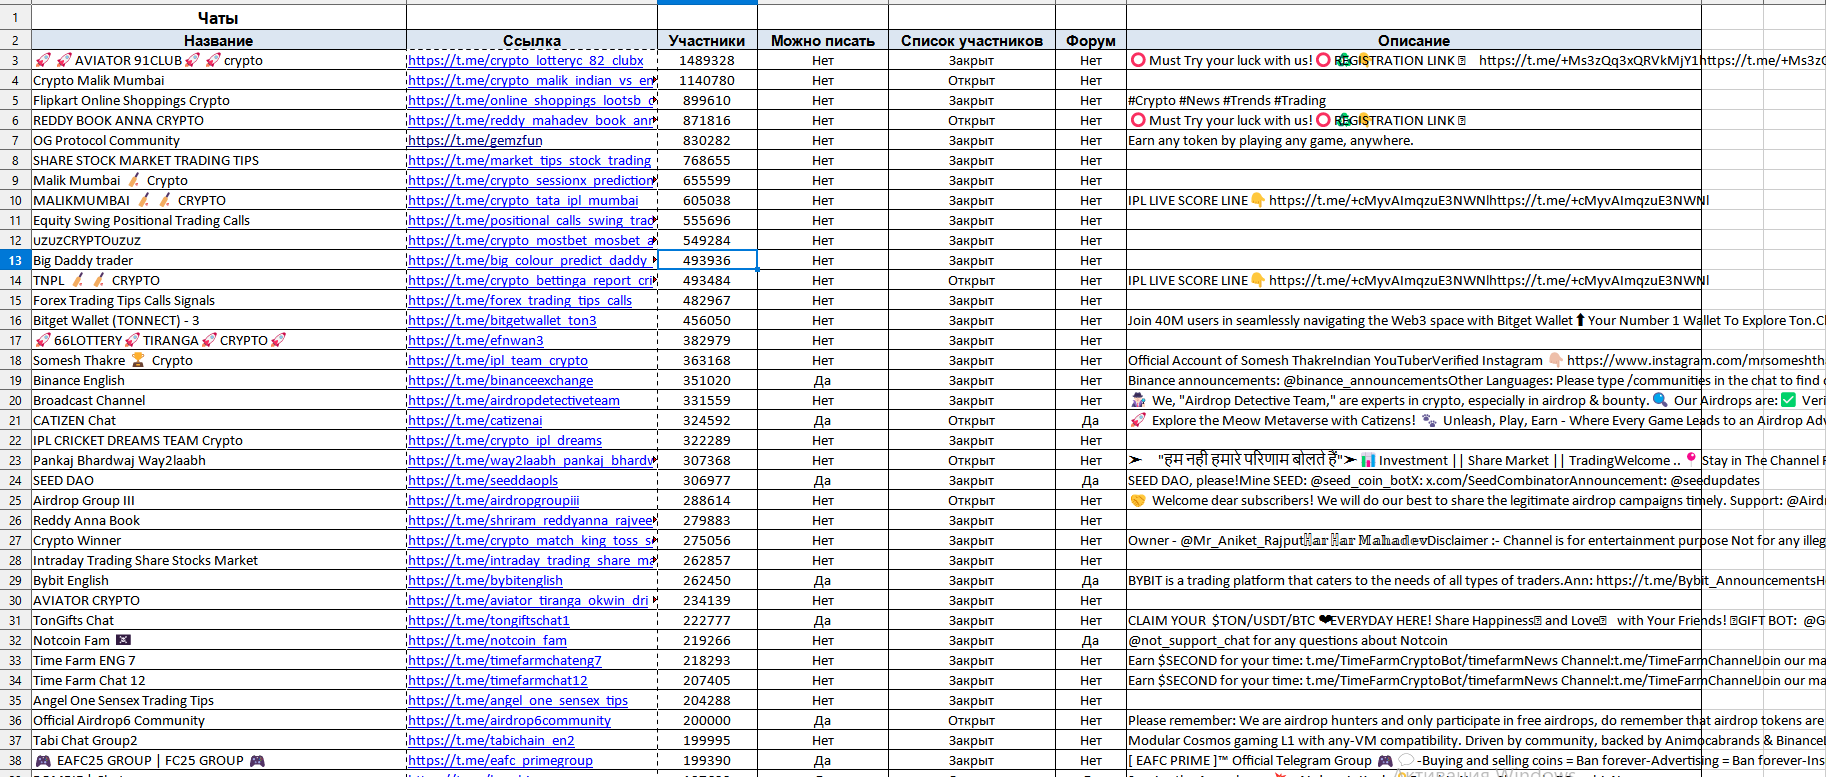Click the Форум column header cell
The height and width of the screenshot is (777, 1826).
1090,41
